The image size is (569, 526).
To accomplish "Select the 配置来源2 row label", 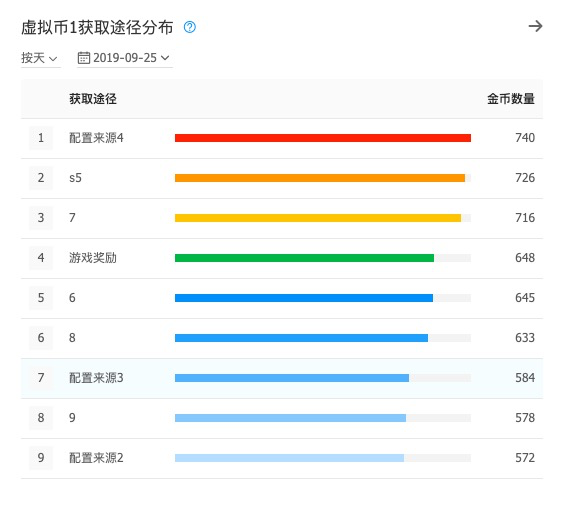I will point(96,458).
